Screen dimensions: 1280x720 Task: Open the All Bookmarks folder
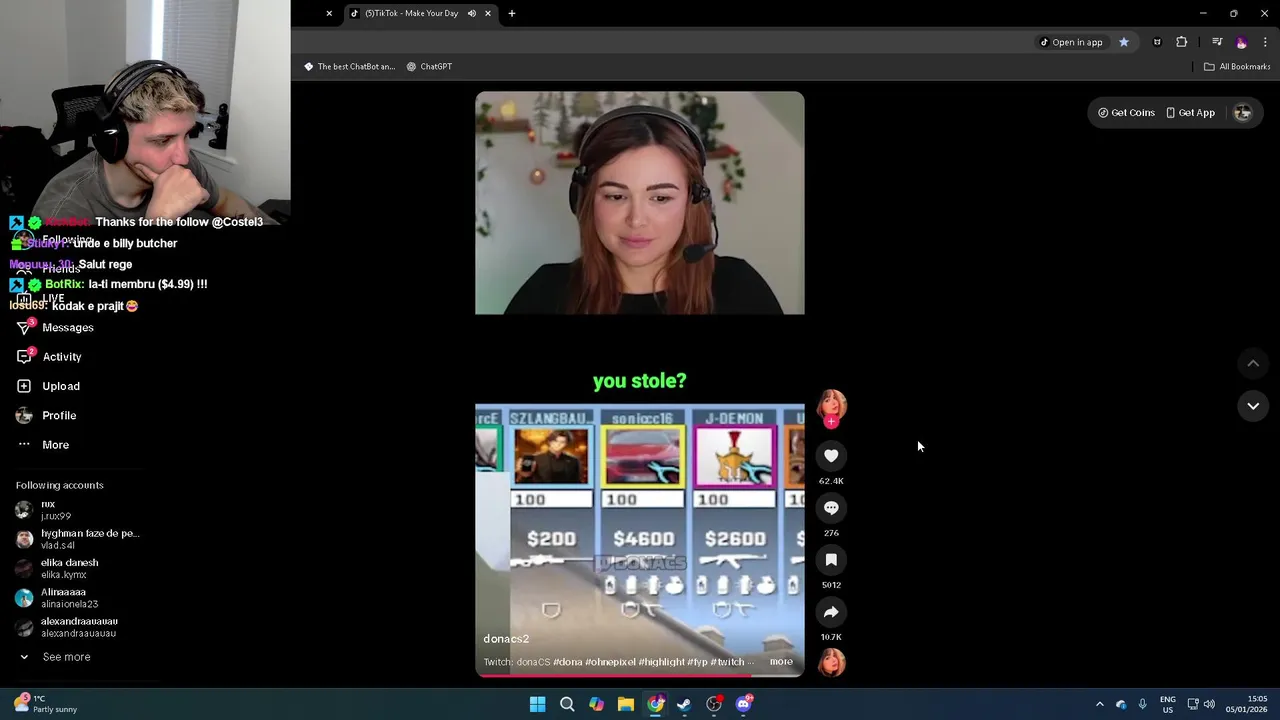click(x=1237, y=67)
